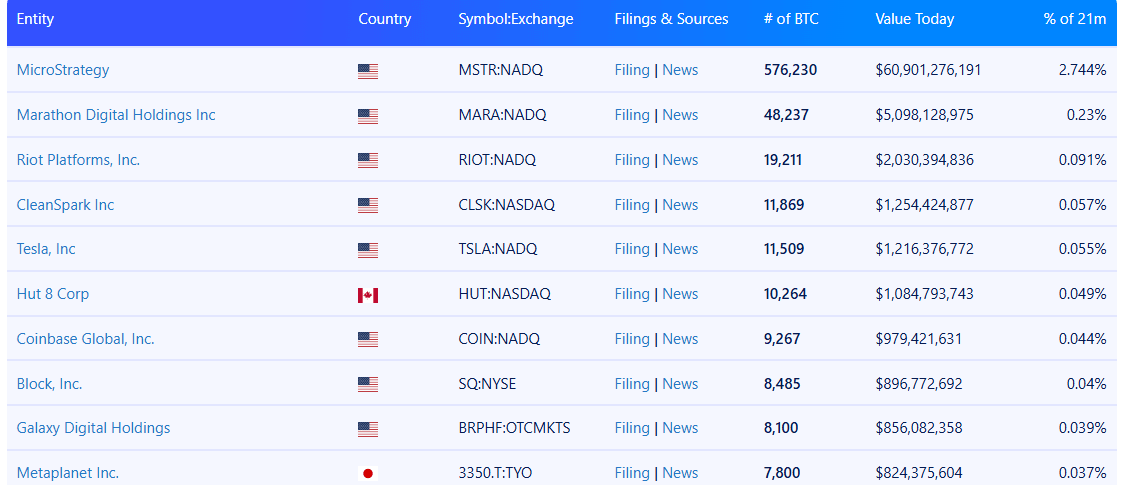Screen dimensions: 1129x485
Task: Open Filing link for Galaxy Digital
Action: click(x=632, y=427)
